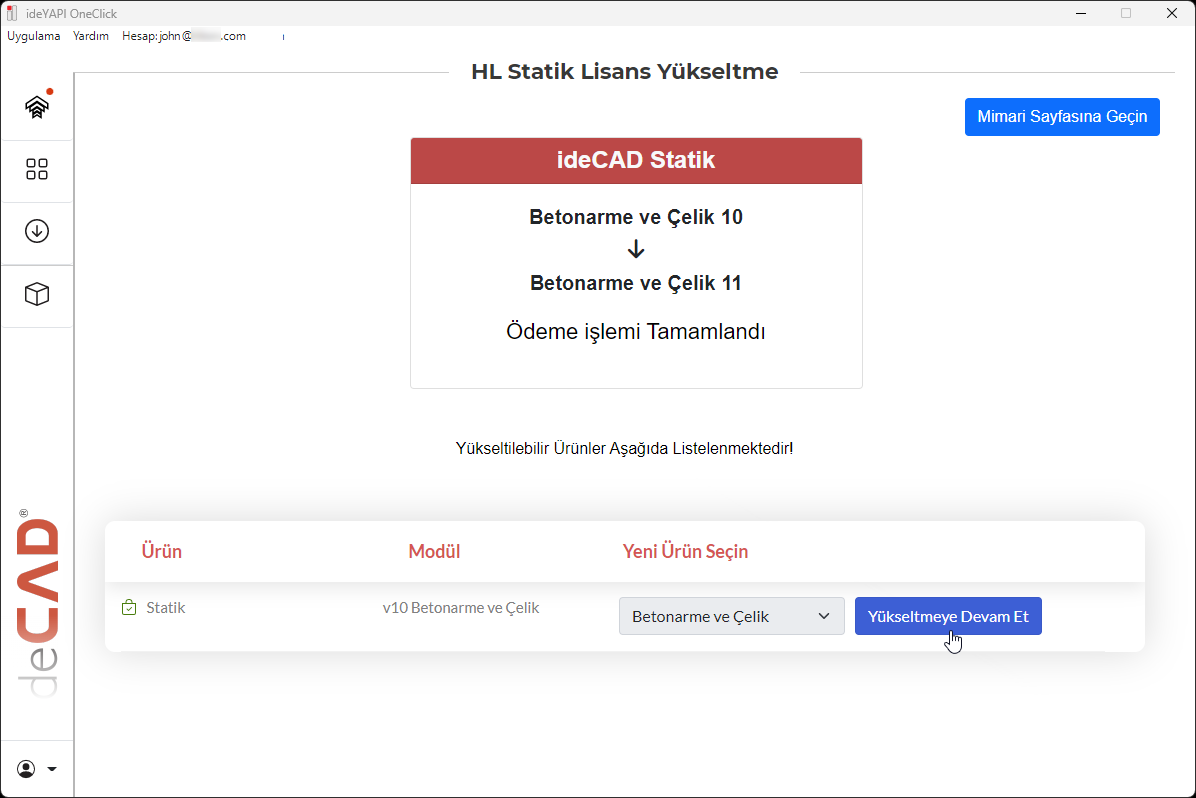
Task: Click the Ürün column header
Action: pyautogui.click(x=162, y=551)
